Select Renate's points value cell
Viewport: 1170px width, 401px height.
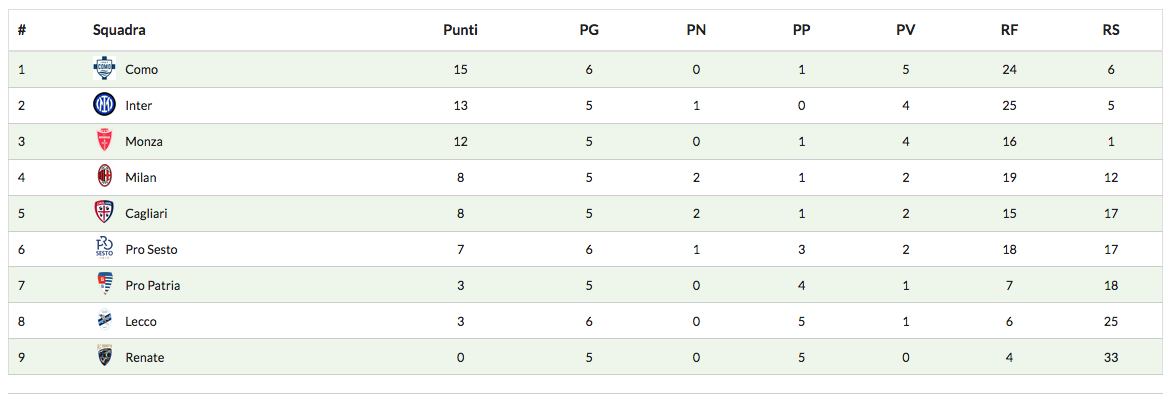(x=460, y=358)
